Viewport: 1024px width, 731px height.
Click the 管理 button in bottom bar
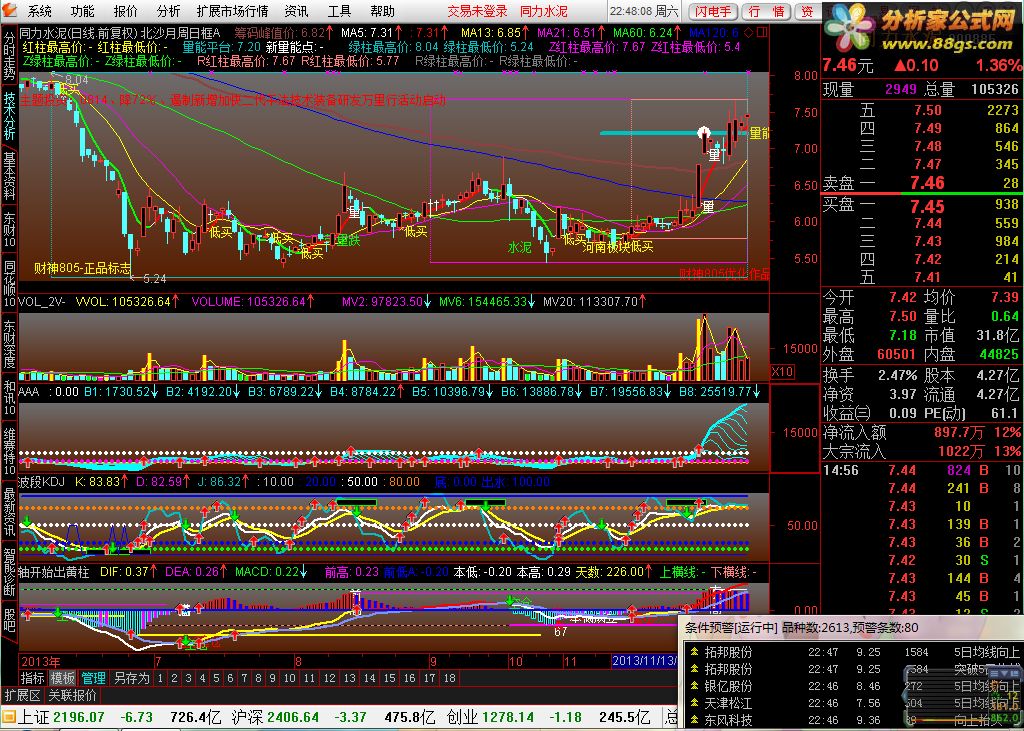[x=93, y=678]
